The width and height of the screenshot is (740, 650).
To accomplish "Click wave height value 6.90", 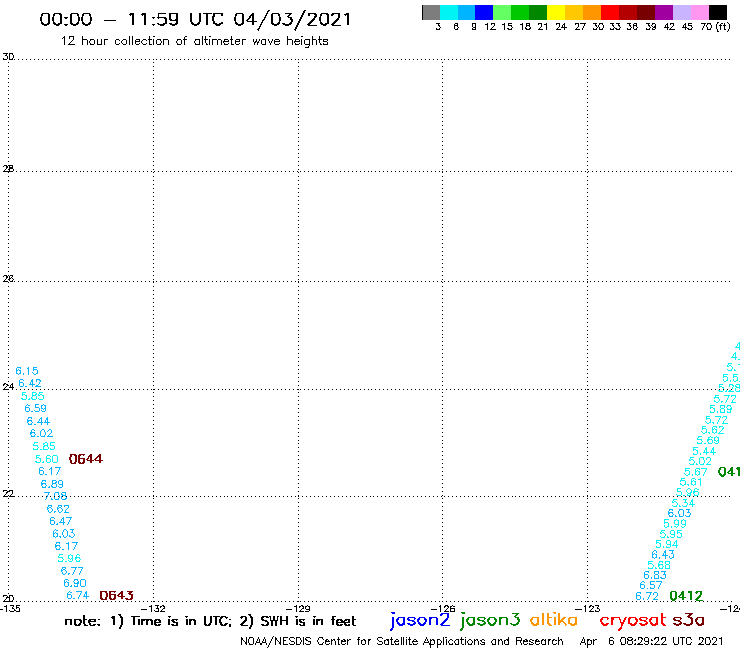I will click(75, 583).
